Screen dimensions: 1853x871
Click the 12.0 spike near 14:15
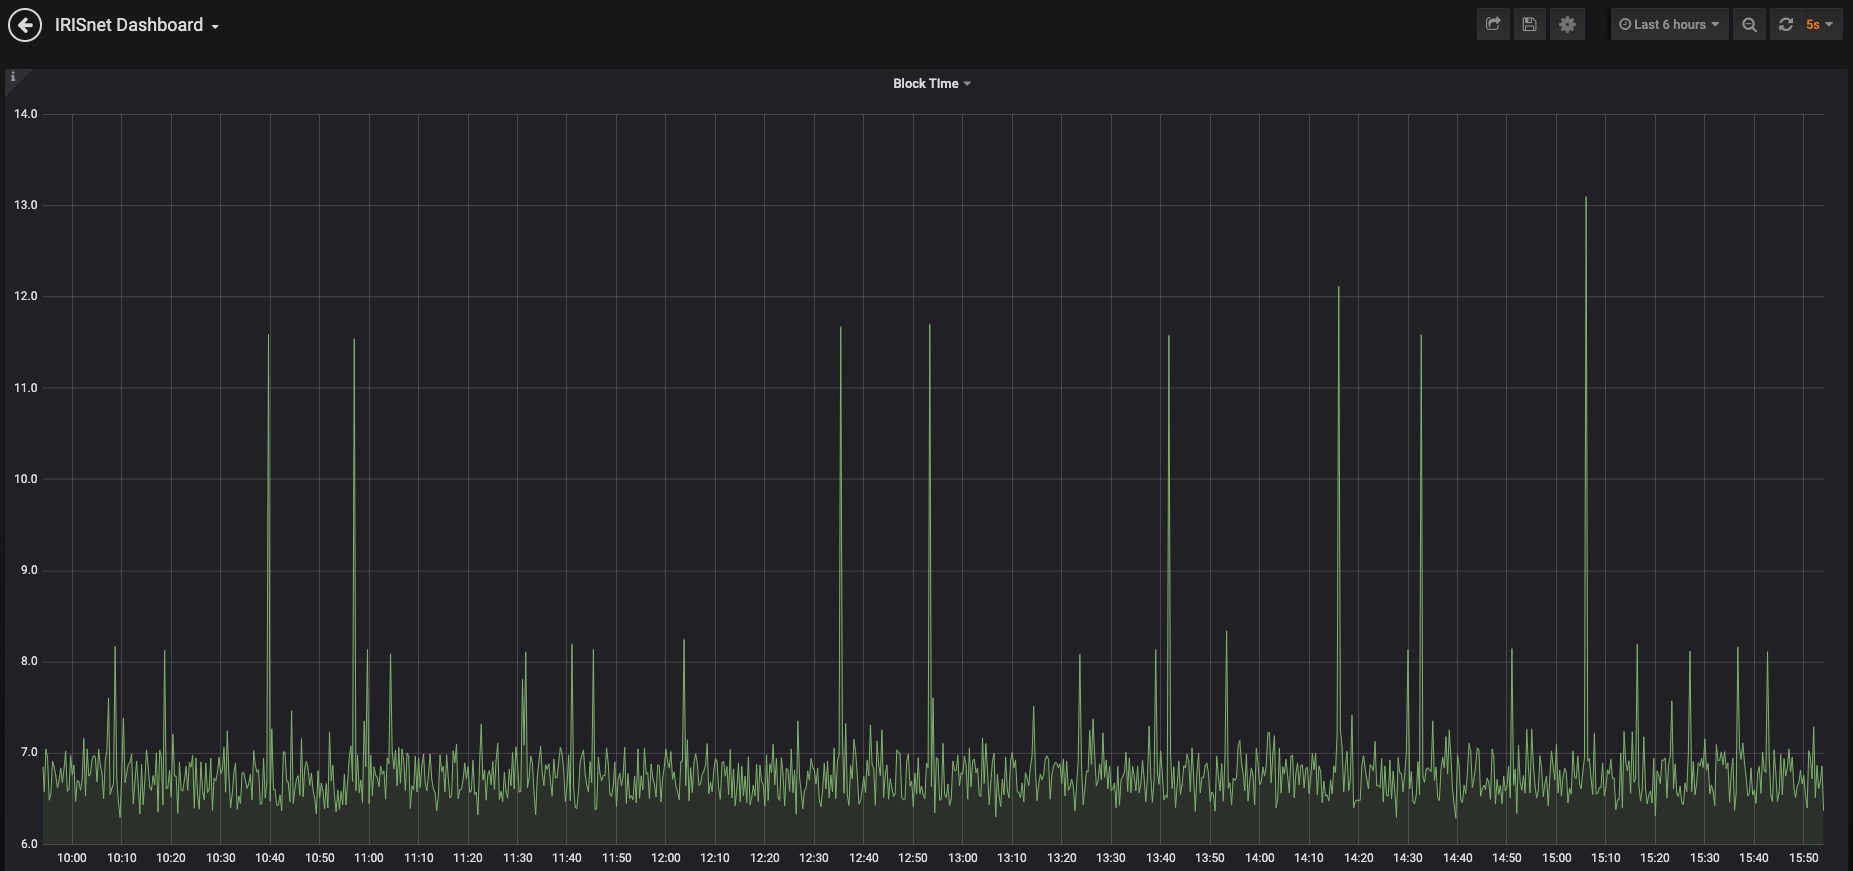[x=1339, y=290]
